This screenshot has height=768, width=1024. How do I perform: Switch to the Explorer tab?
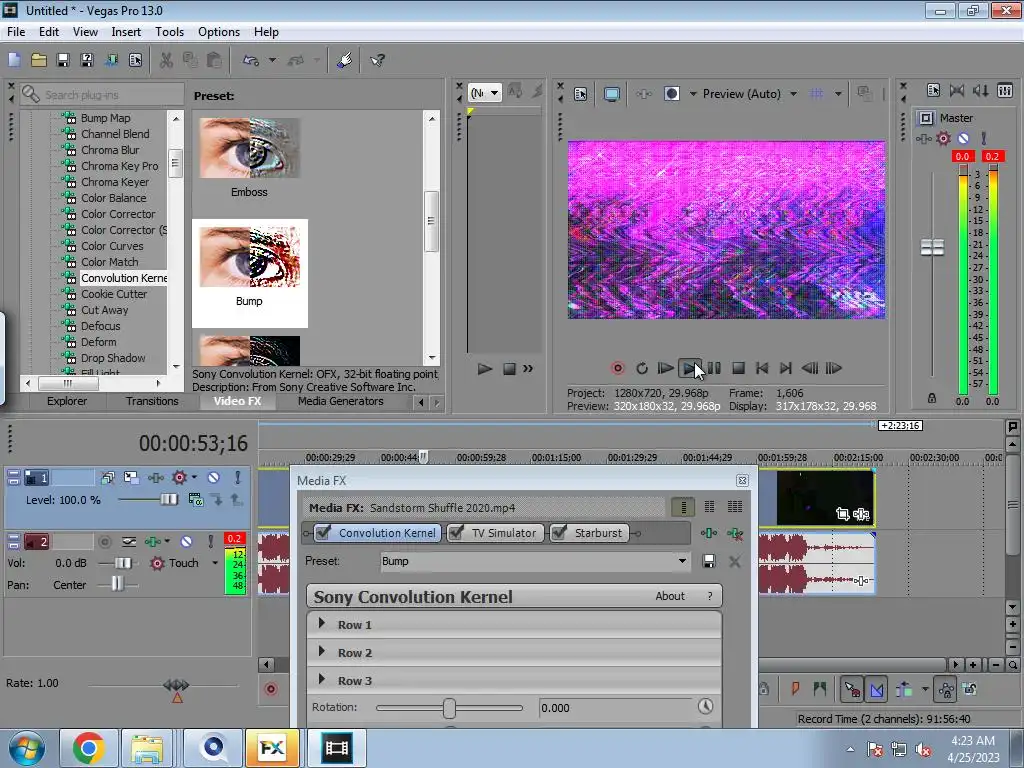(x=67, y=401)
